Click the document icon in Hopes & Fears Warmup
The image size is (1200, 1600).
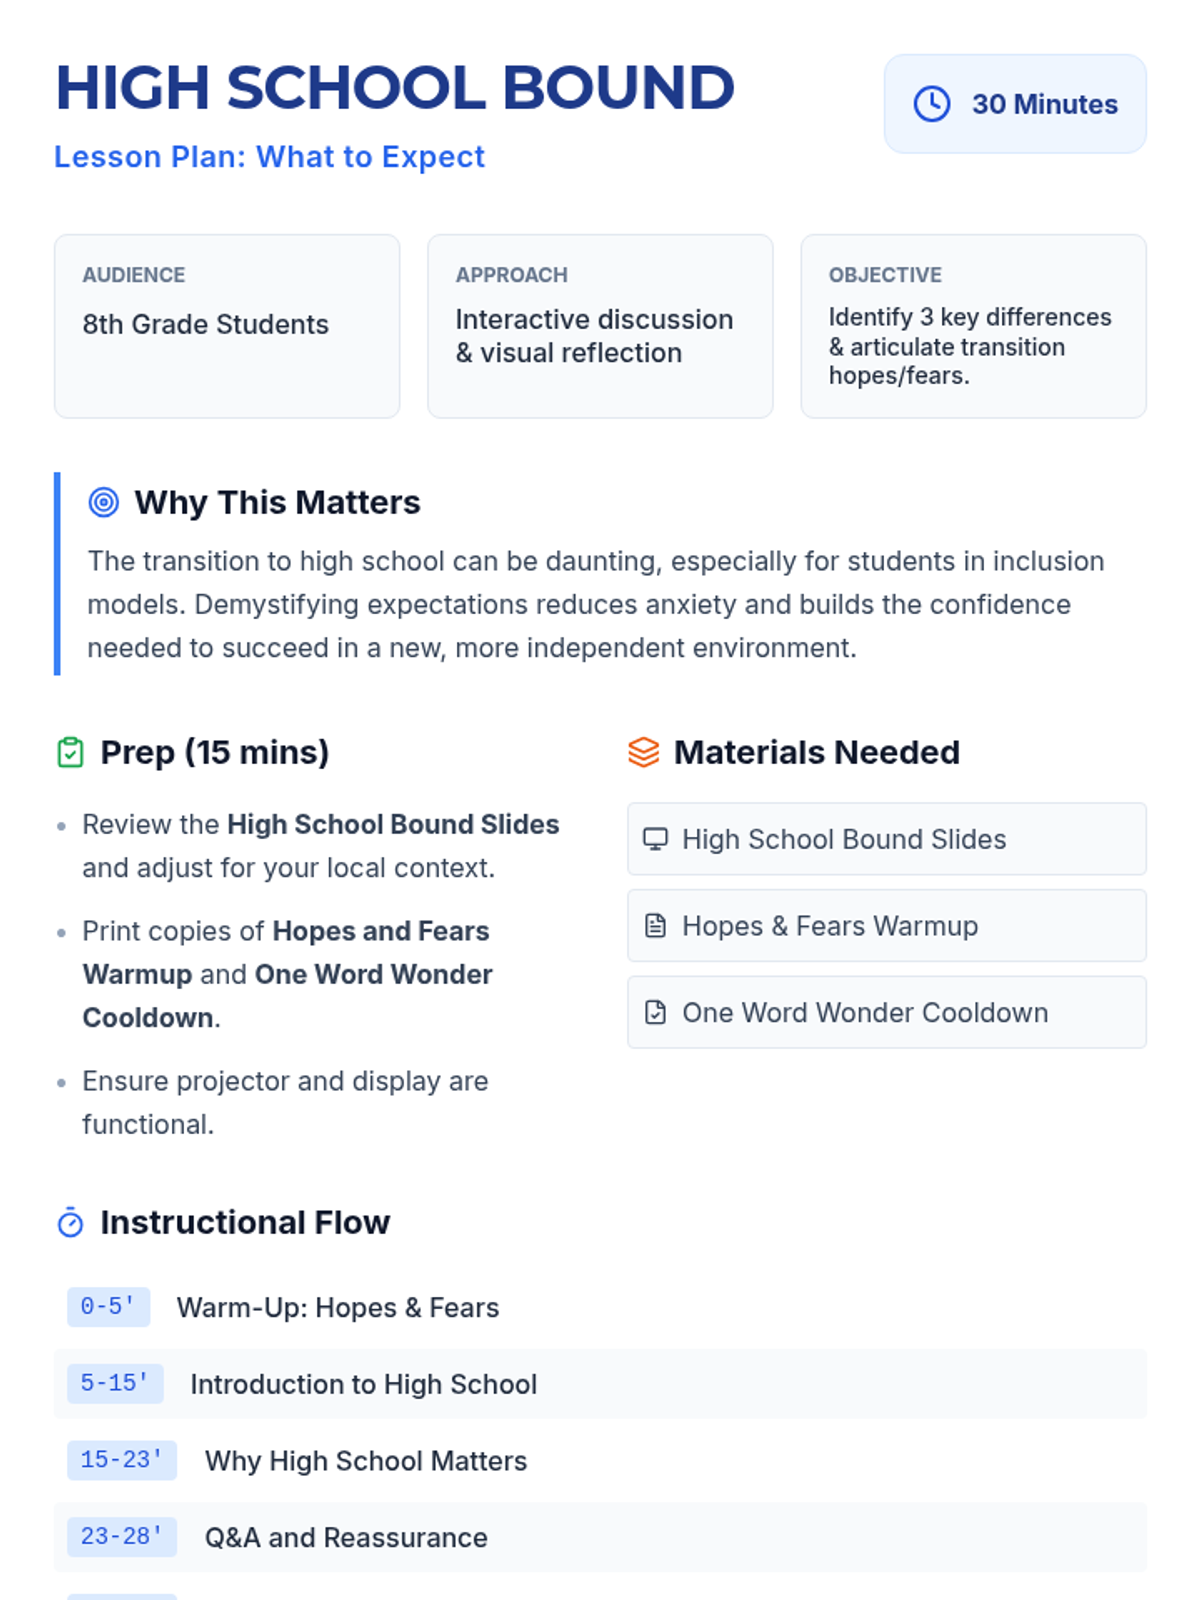(655, 926)
